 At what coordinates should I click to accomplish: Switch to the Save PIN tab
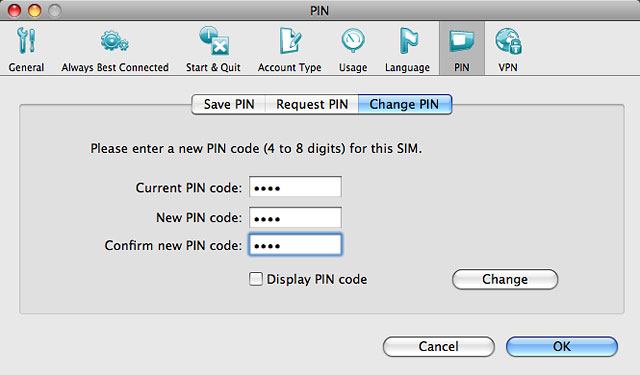[x=229, y=104]
